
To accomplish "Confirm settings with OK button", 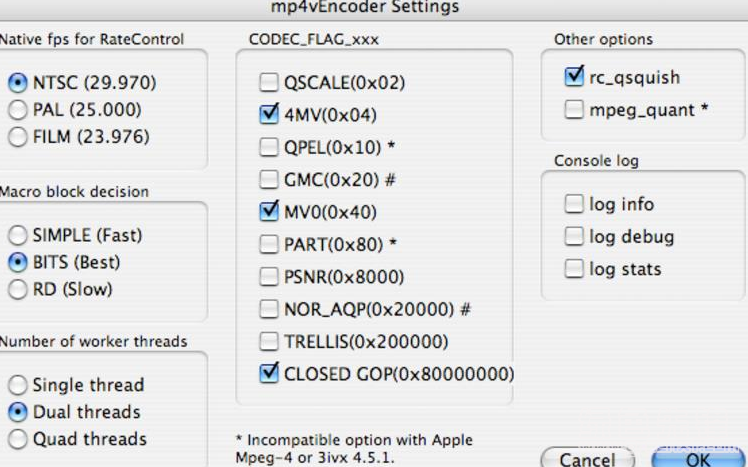I will [x=698, y=458].
